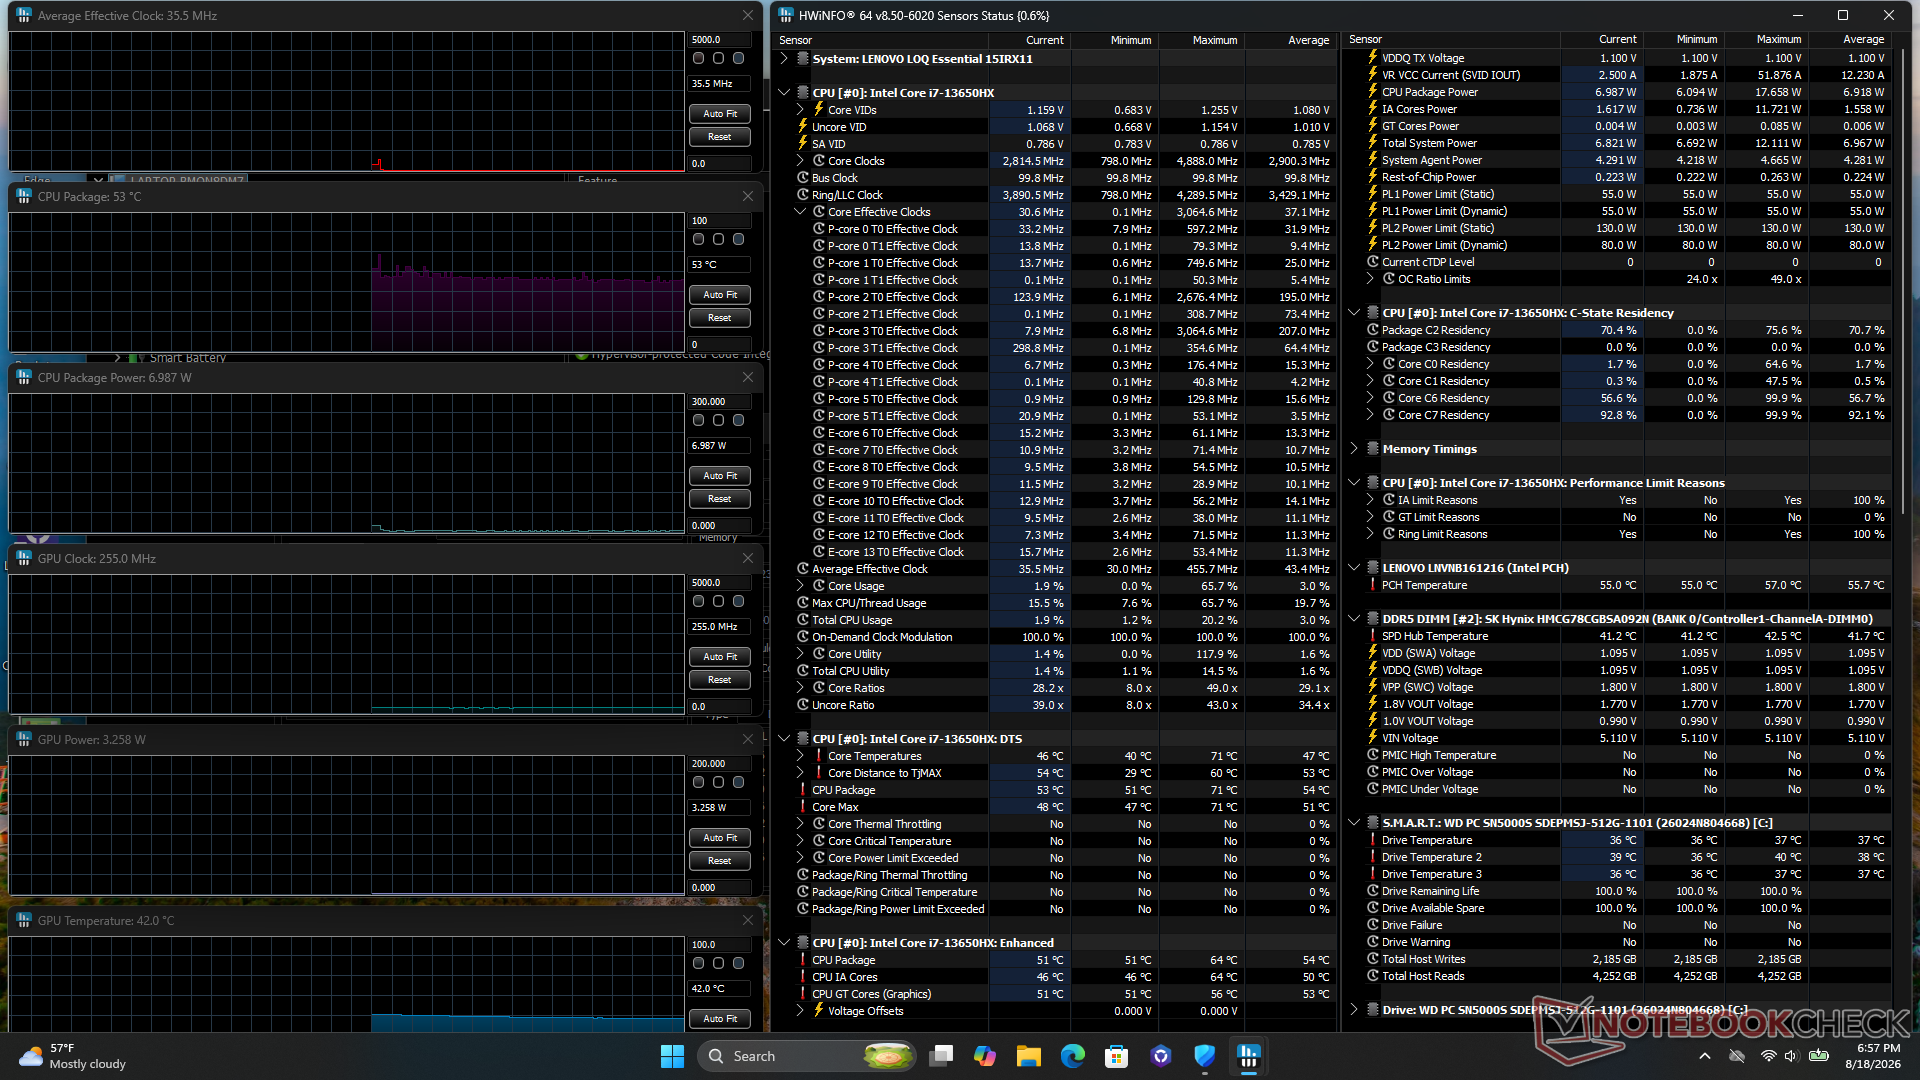The height and width of the screenshot is (1080, 1920).
Task: Collapse the S.M.A.R.T. WD PC SN5000S group
Action: click(x=1354, y=823)
